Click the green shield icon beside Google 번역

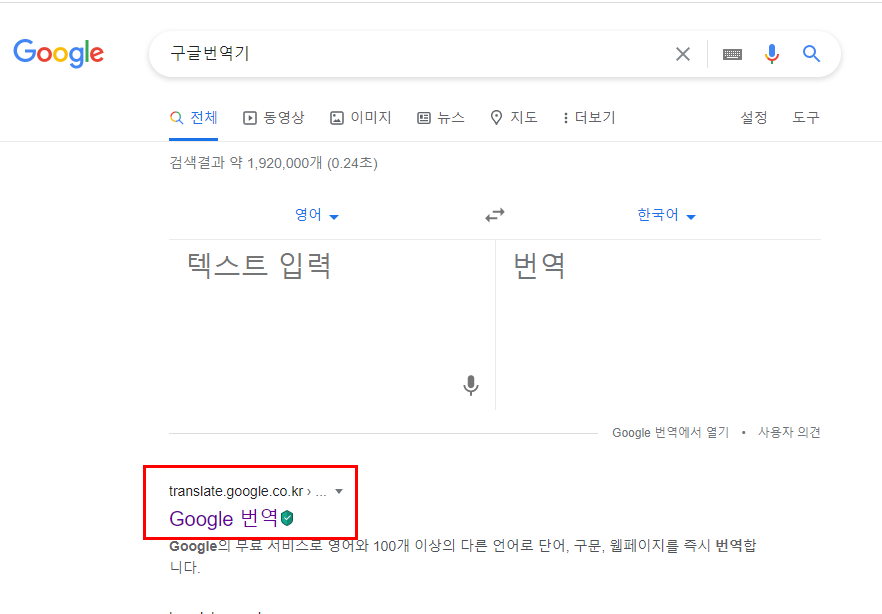click(287, 518)
